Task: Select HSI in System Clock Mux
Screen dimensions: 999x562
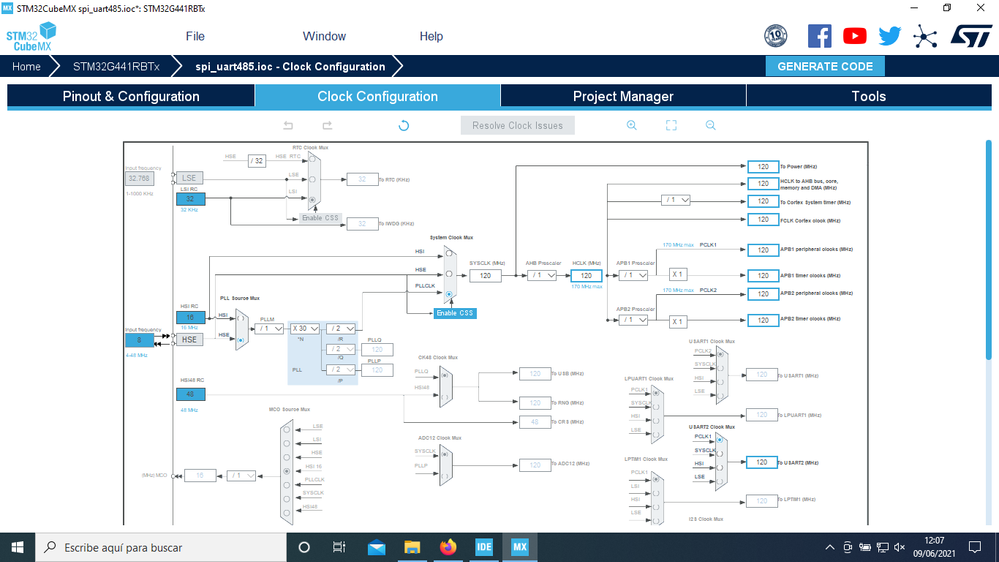Action: coord(449,253)
